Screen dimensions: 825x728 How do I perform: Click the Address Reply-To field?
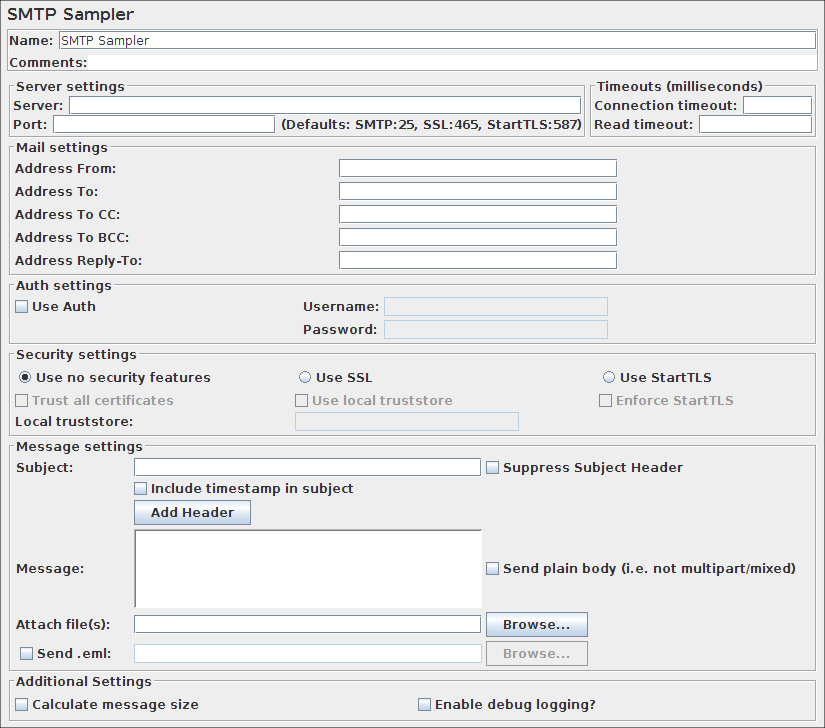(x=477, y=260)
